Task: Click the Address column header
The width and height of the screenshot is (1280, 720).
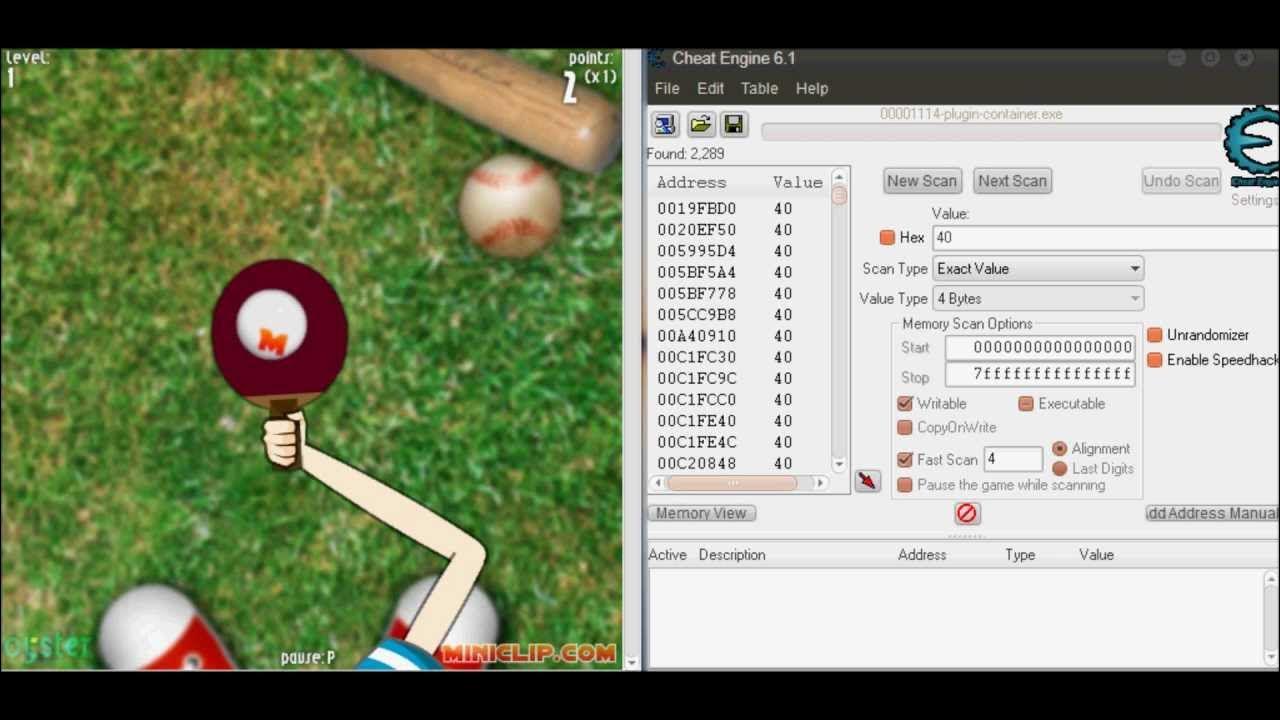Action: point(691,182)
